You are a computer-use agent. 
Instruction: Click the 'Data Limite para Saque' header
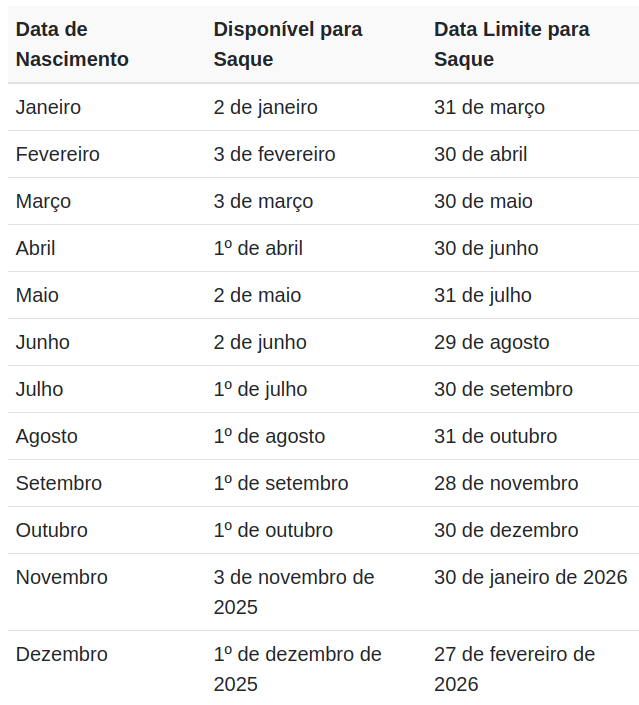tap(511, 44)
